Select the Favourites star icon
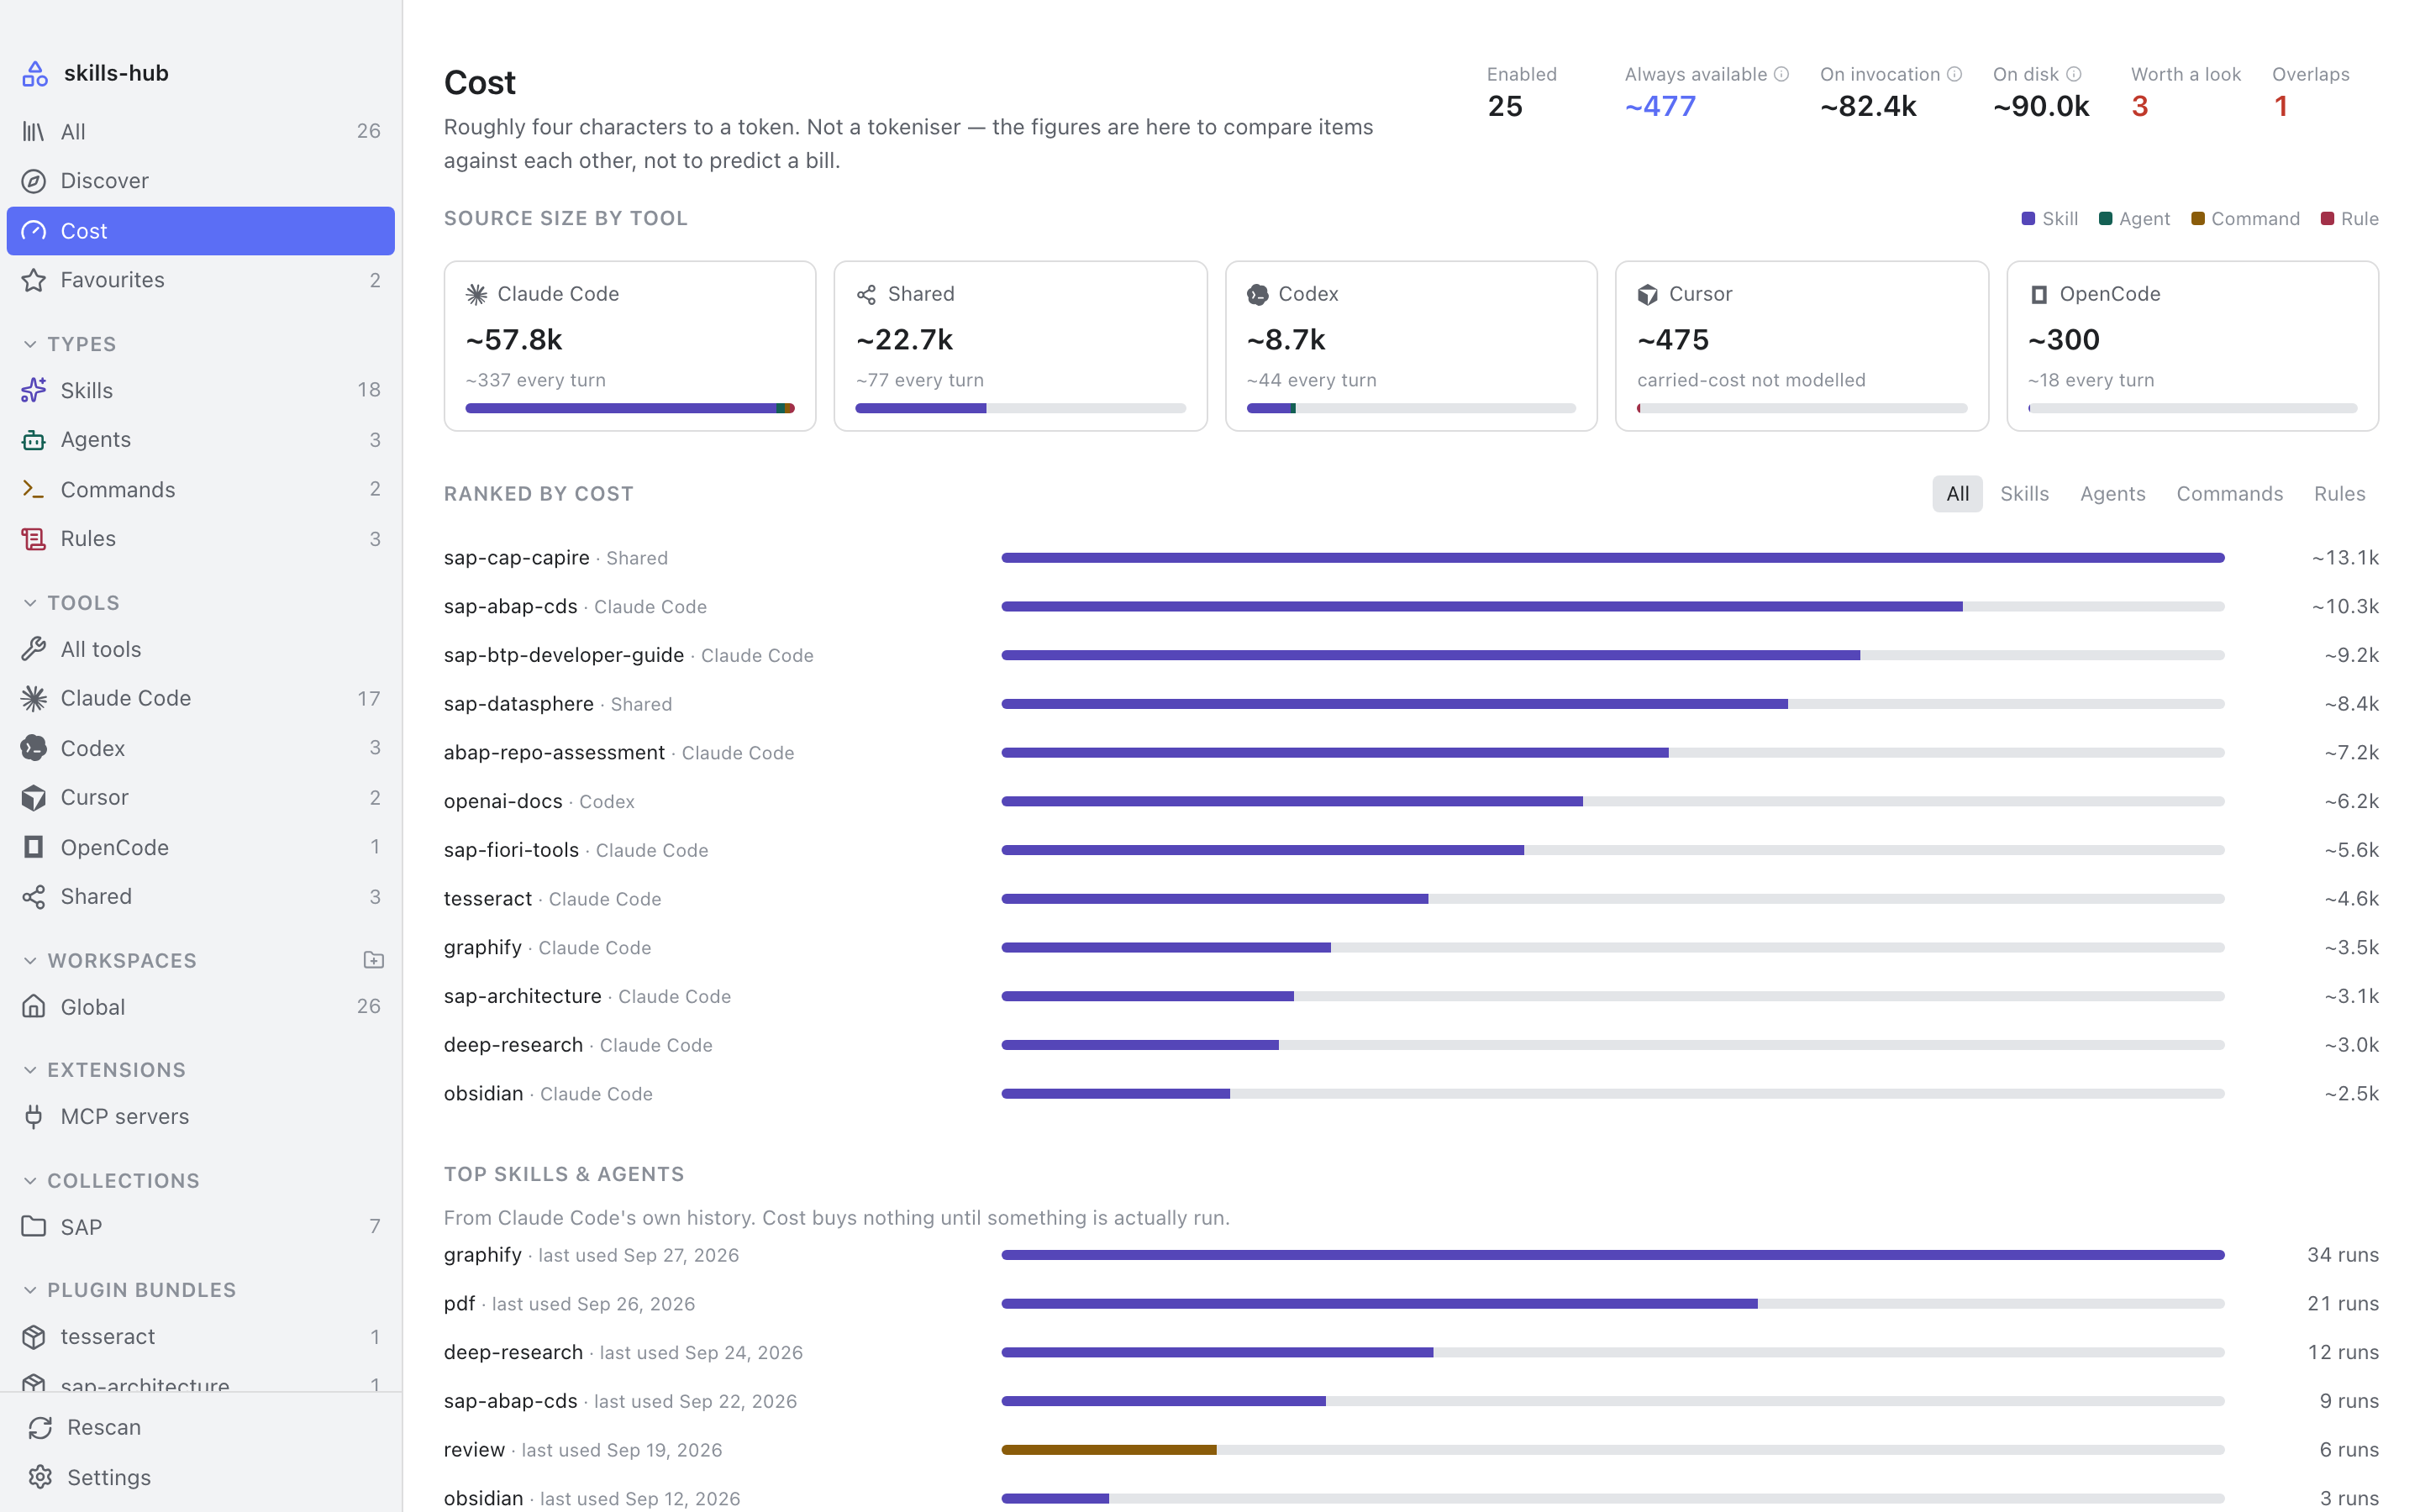The image size is (2420, 1512). [x=34, y=280]
